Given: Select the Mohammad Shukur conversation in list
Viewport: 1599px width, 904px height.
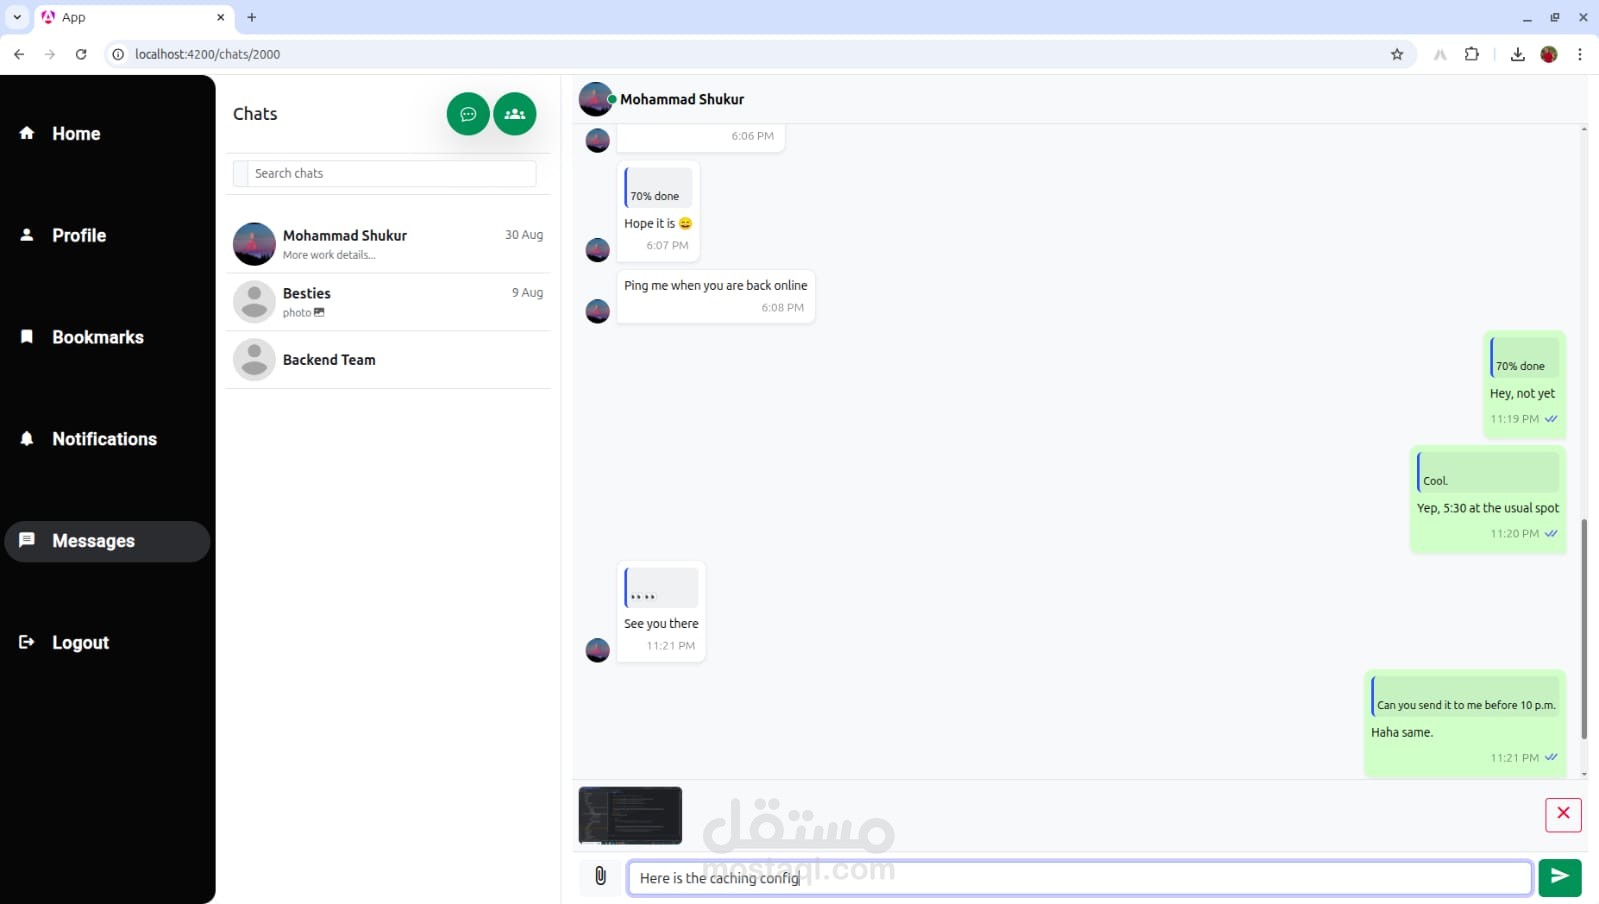Looking at the screenshot, I should pos(388,244).
